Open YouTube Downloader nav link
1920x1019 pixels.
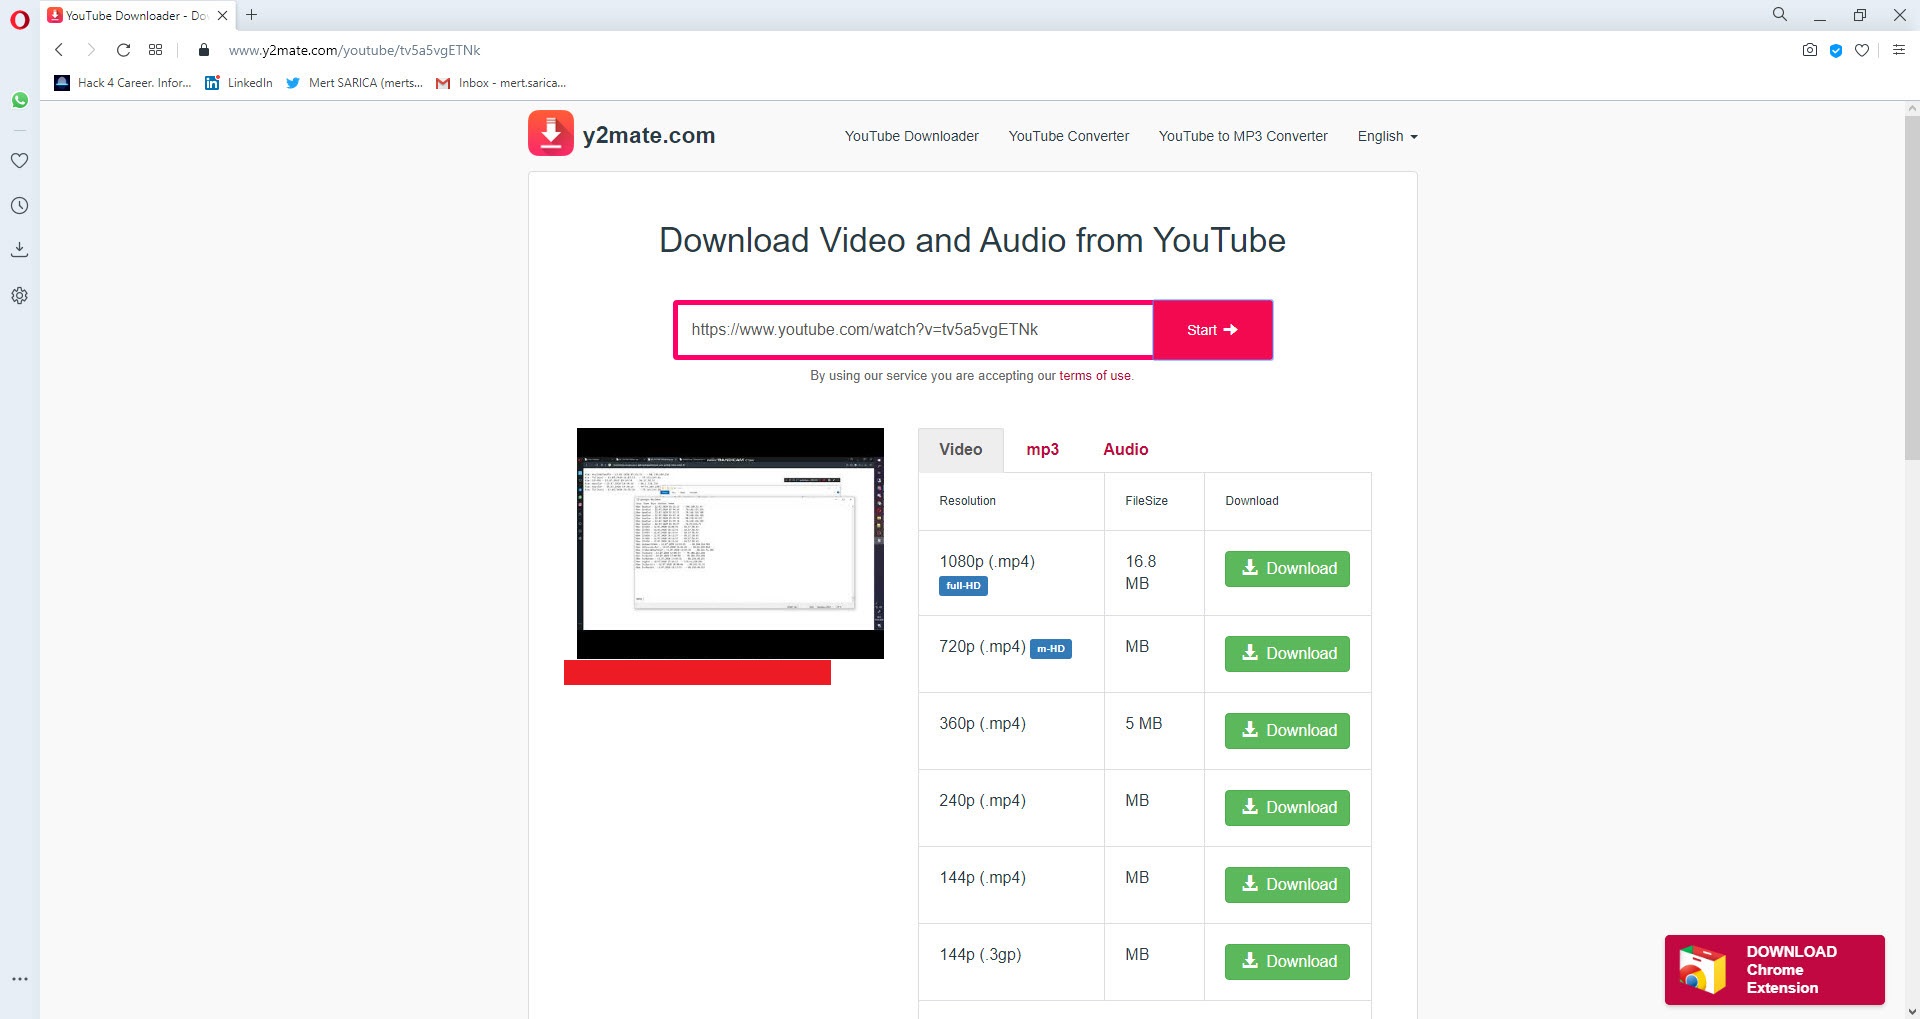911,136
